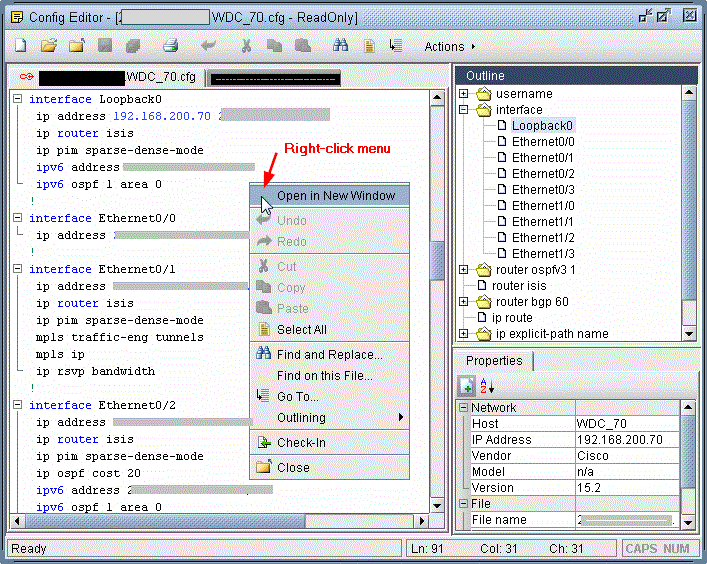
Task: Click the editor vertical scrollbar thumb
Action: click(437, 260)
